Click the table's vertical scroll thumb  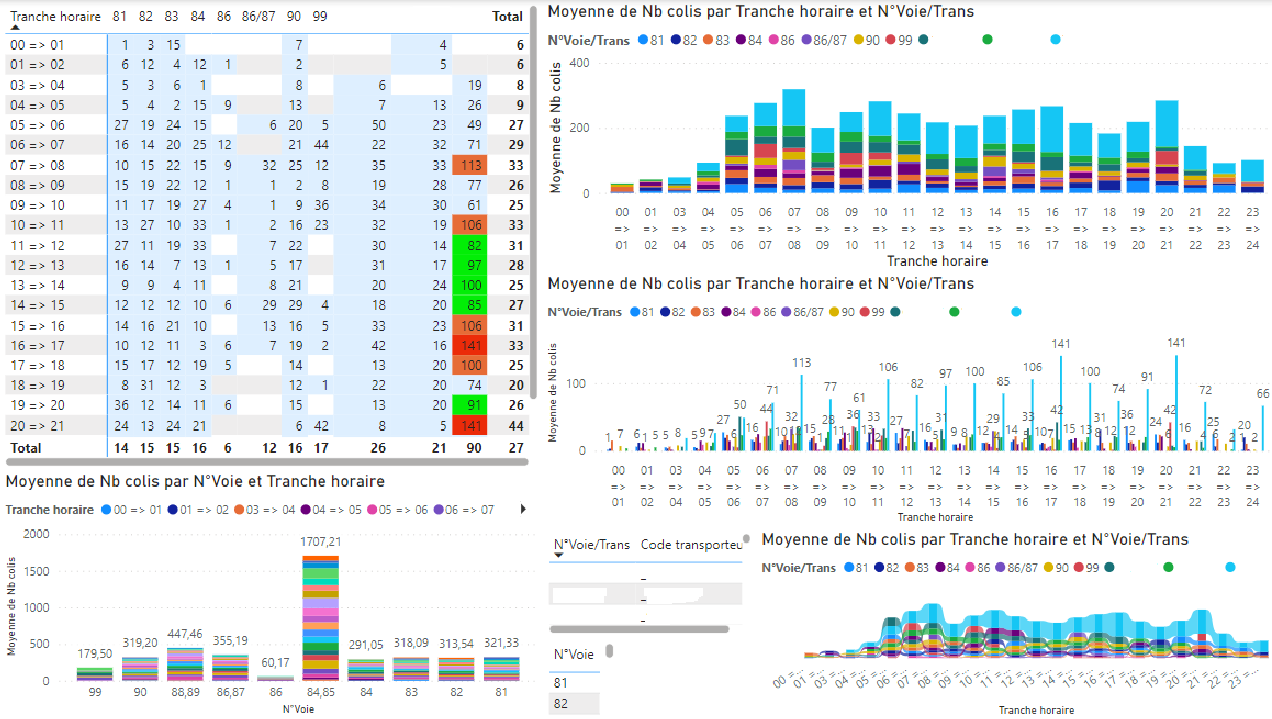tap(747, 541)
